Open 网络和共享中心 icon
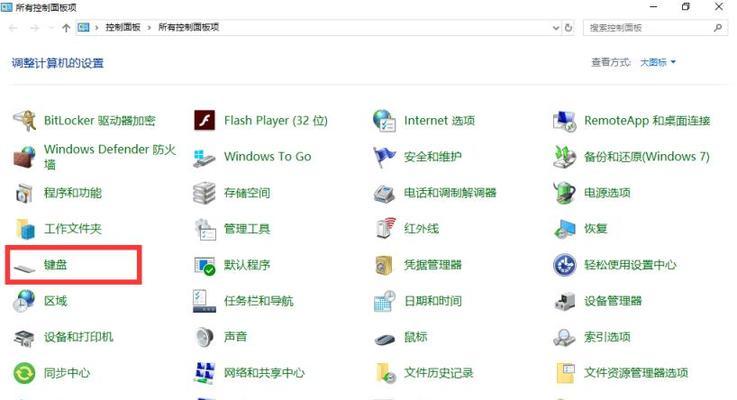The image size is (737, 400). (x=204, y=373)
